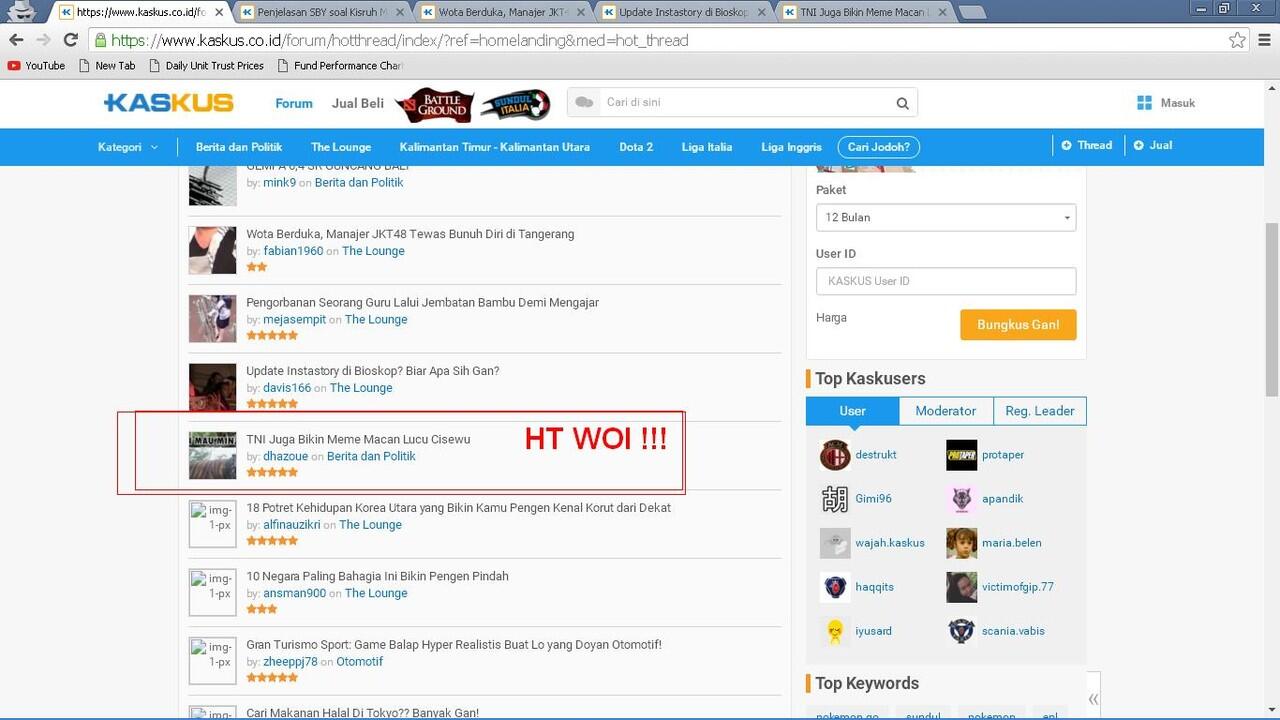Viewport: 1280px width, 720px height.
Task: Open 10 Negara Paling Bahagia thread
Action: [x=378, y=576]
